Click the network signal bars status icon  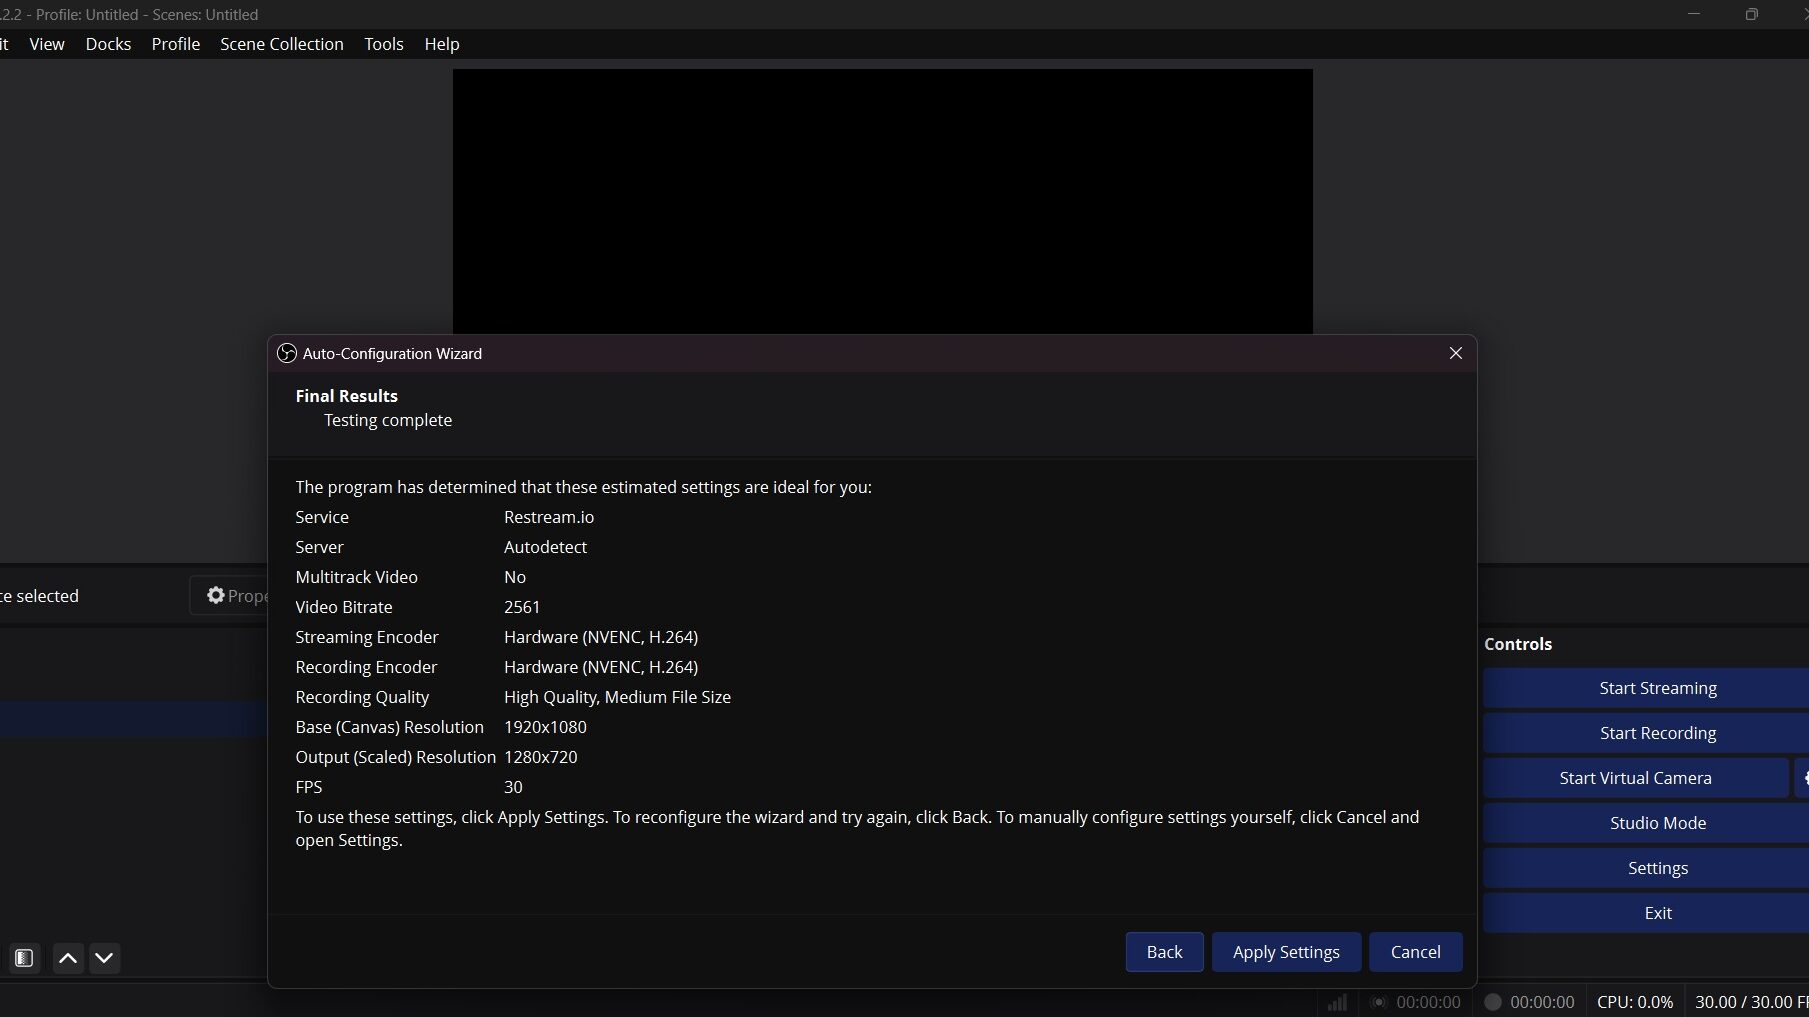click(x=1337, y=1002)
